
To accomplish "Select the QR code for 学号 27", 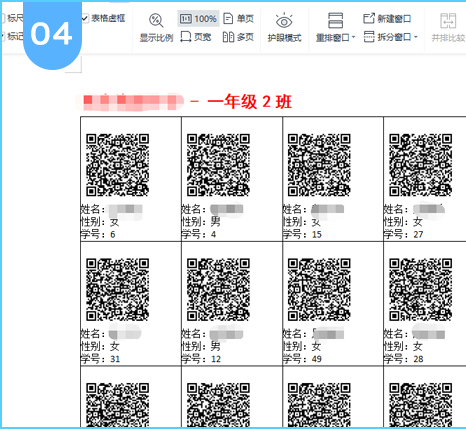I will click(x=421, y=165).
